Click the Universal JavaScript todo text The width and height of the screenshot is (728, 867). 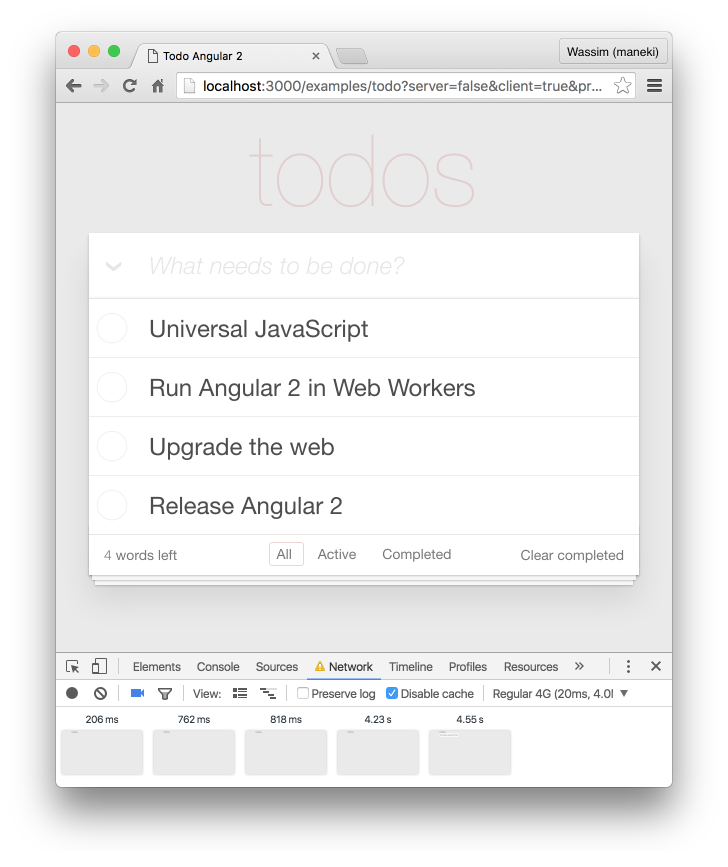[x=259, y=329]
